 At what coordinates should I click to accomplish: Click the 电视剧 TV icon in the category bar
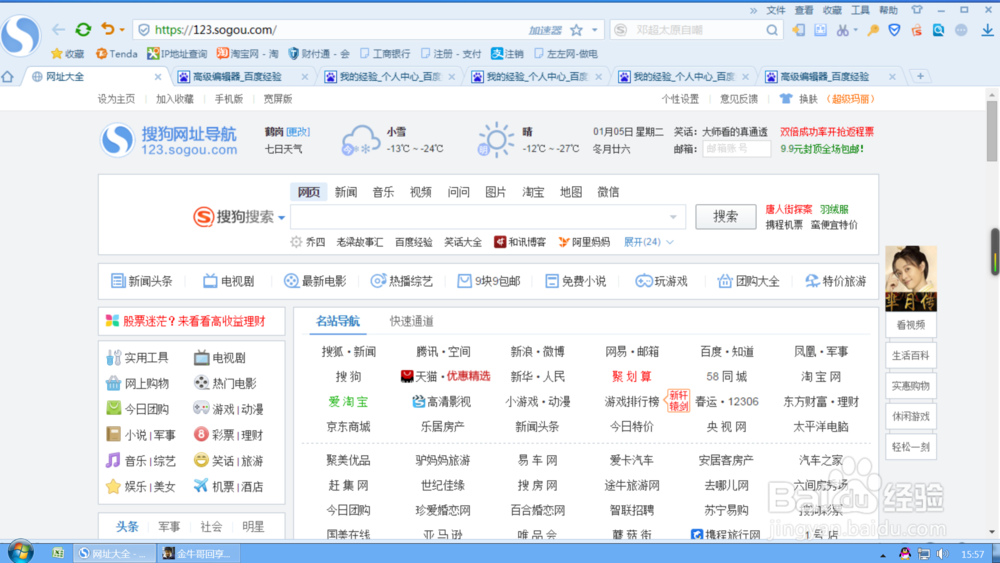210,281
